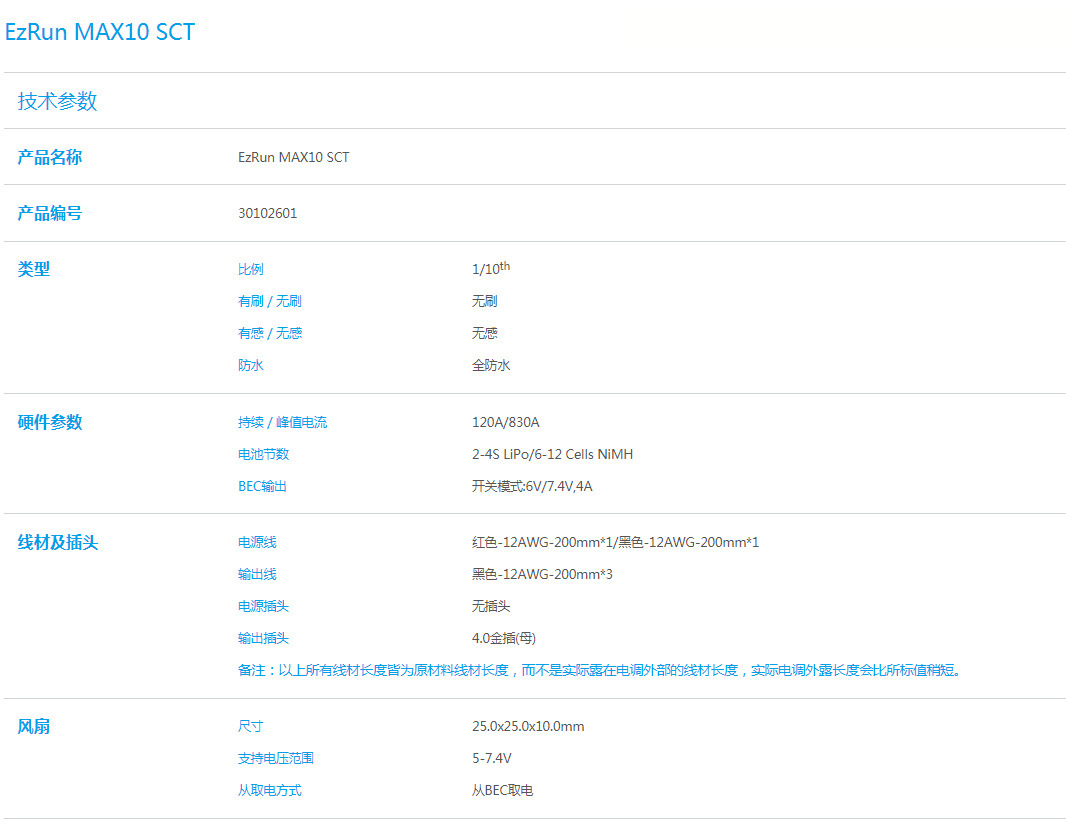
Task: Click the 支持电压范围 label
Action: (275, 758)
